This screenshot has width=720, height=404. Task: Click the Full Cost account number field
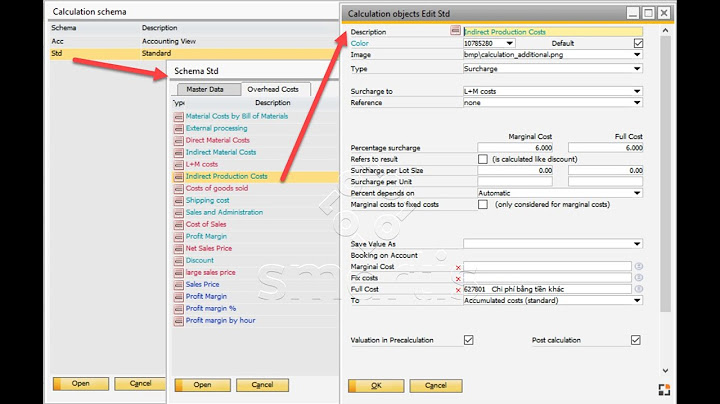pyautogui.click(x=547, y=289)
